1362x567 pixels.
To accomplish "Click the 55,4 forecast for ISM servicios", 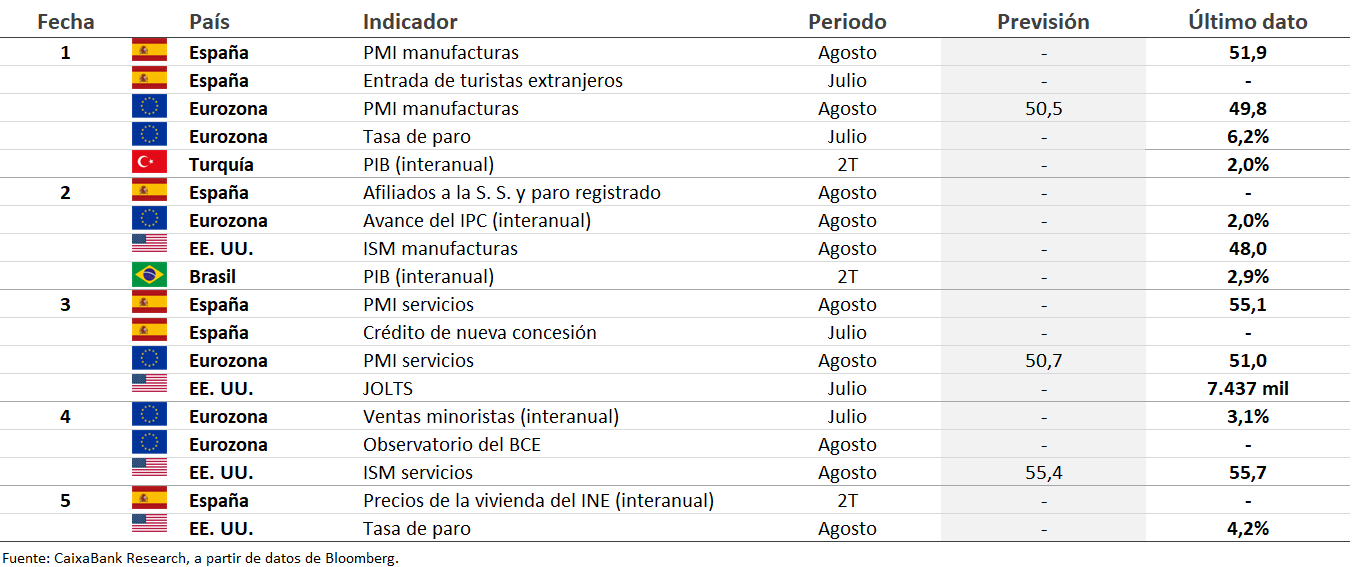I will [x=1043, y=472].
